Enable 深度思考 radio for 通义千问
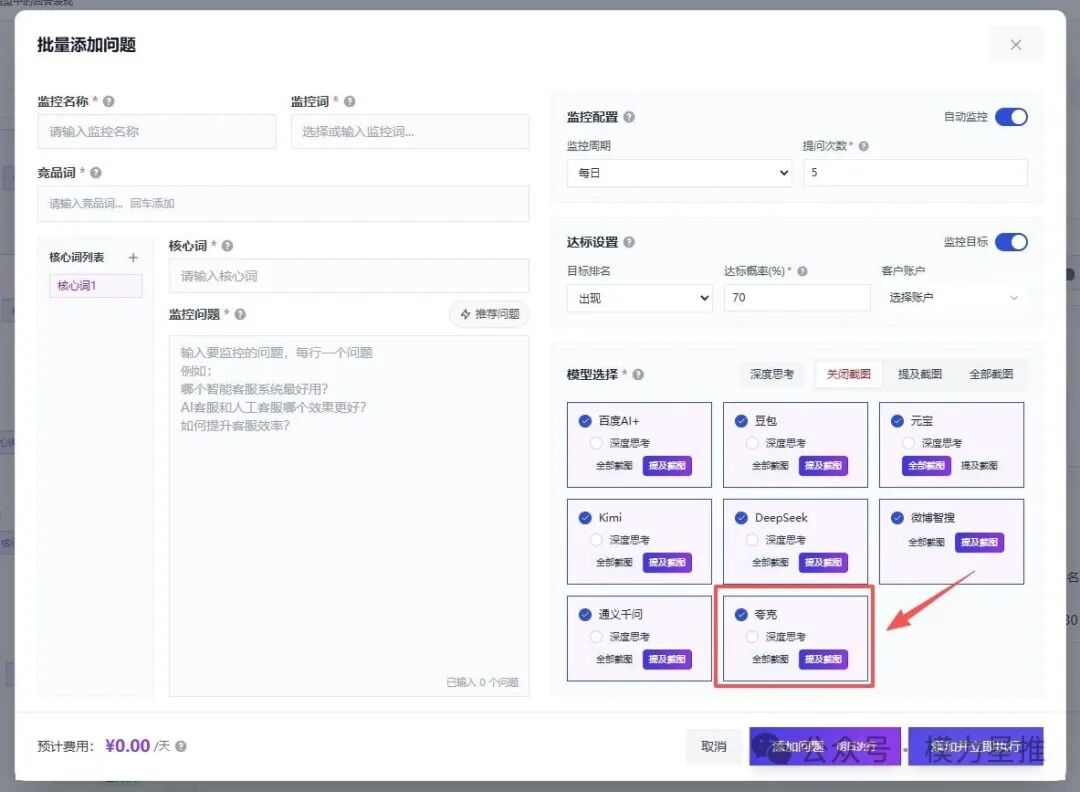Image resolution: width=1080 pixels, height=792 pixels. (x=596, y=636)
